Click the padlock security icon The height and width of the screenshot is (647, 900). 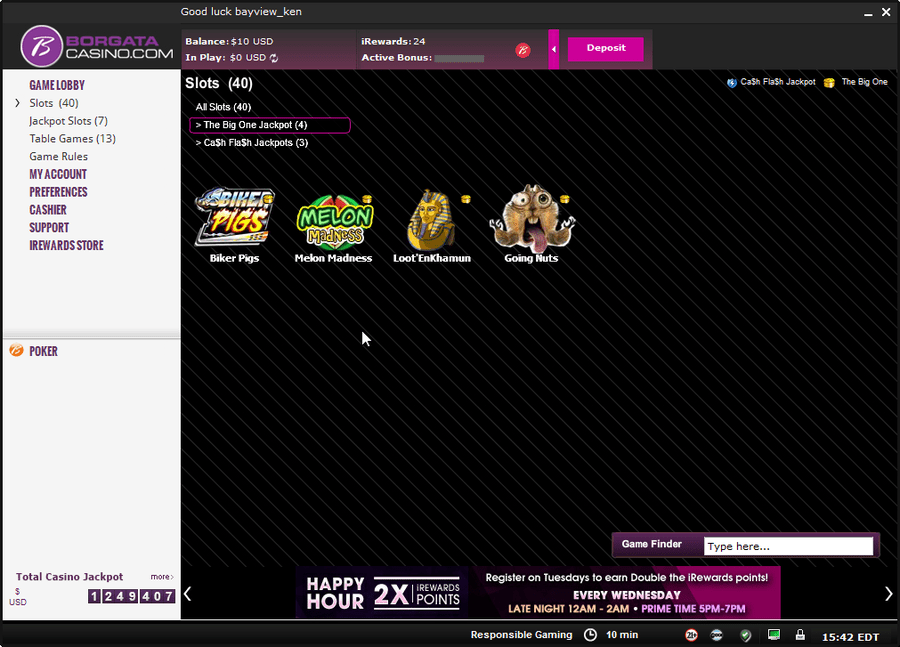point(800,634)
